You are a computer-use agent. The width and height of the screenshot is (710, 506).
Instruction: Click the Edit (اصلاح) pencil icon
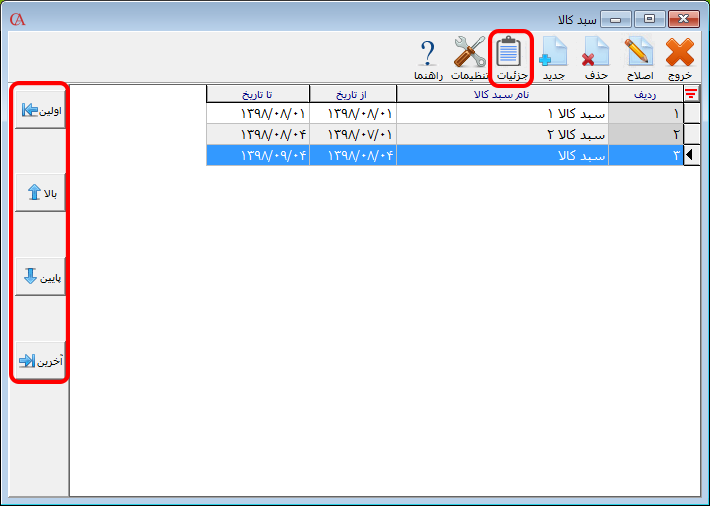[x=638, y=58]
